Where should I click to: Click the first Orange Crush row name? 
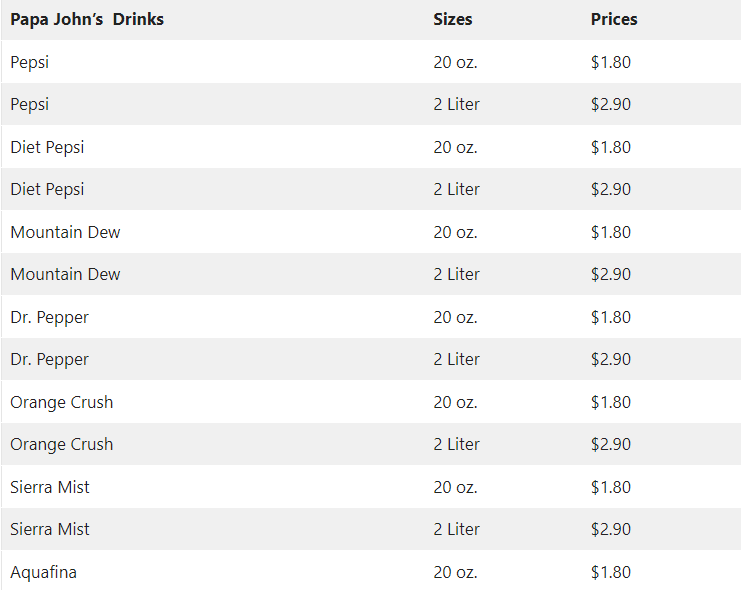pyautogui.click(x=61, y=402)
